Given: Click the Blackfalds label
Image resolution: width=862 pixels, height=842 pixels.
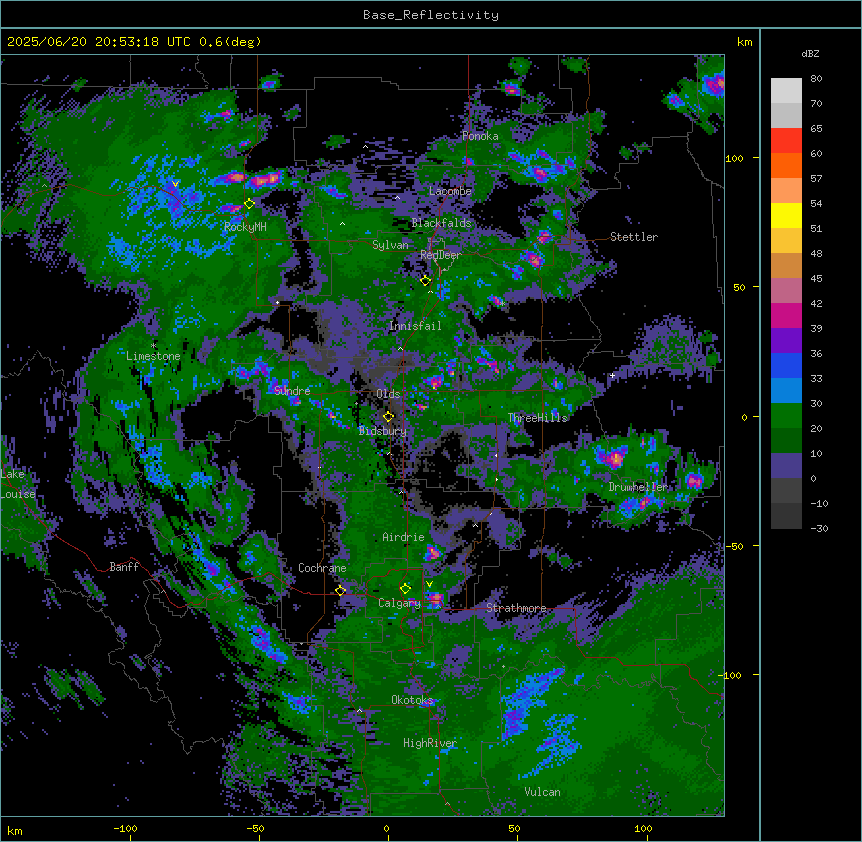Looking at the screenshot, I should 441,223.
